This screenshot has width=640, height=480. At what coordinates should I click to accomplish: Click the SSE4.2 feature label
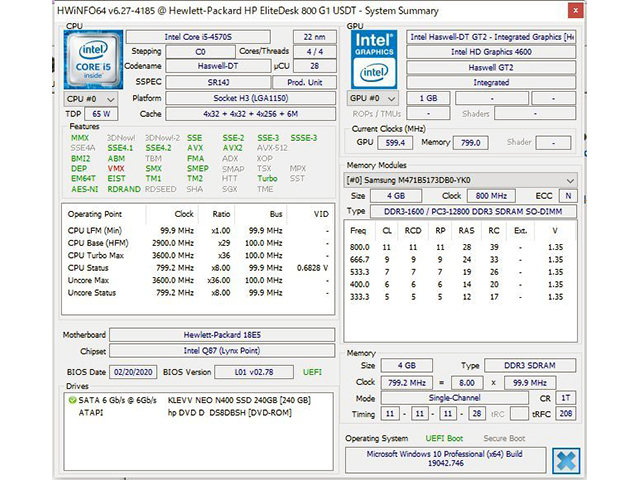pos(158,148)
